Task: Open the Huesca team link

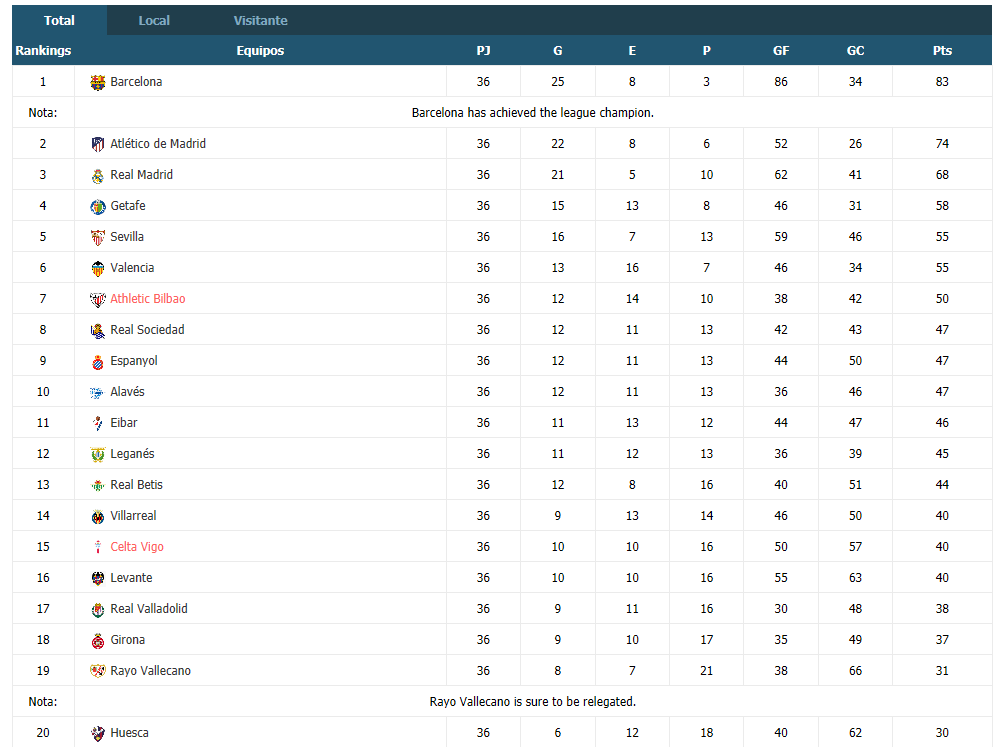Action: click(x=129, y=733)
